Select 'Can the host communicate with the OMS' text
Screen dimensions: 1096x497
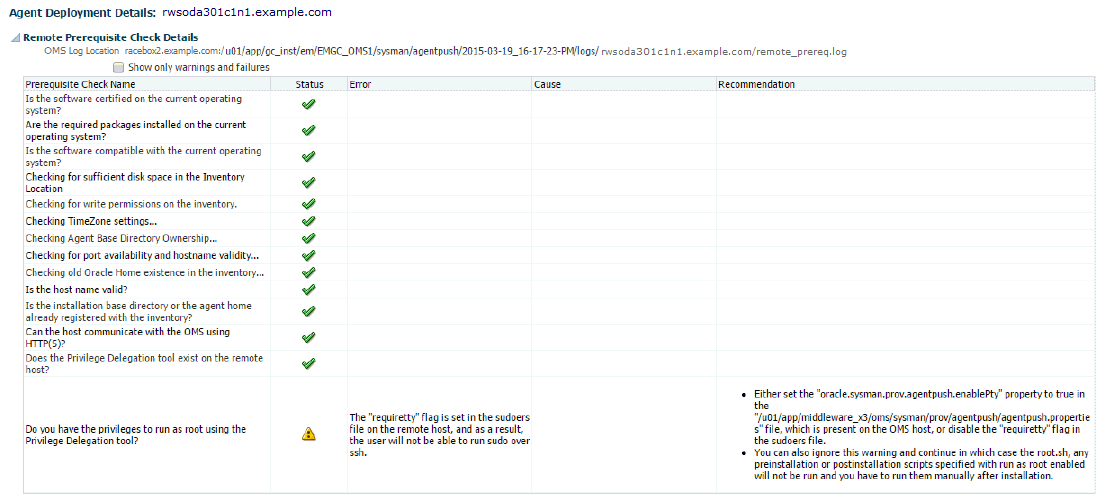(128, 337)
